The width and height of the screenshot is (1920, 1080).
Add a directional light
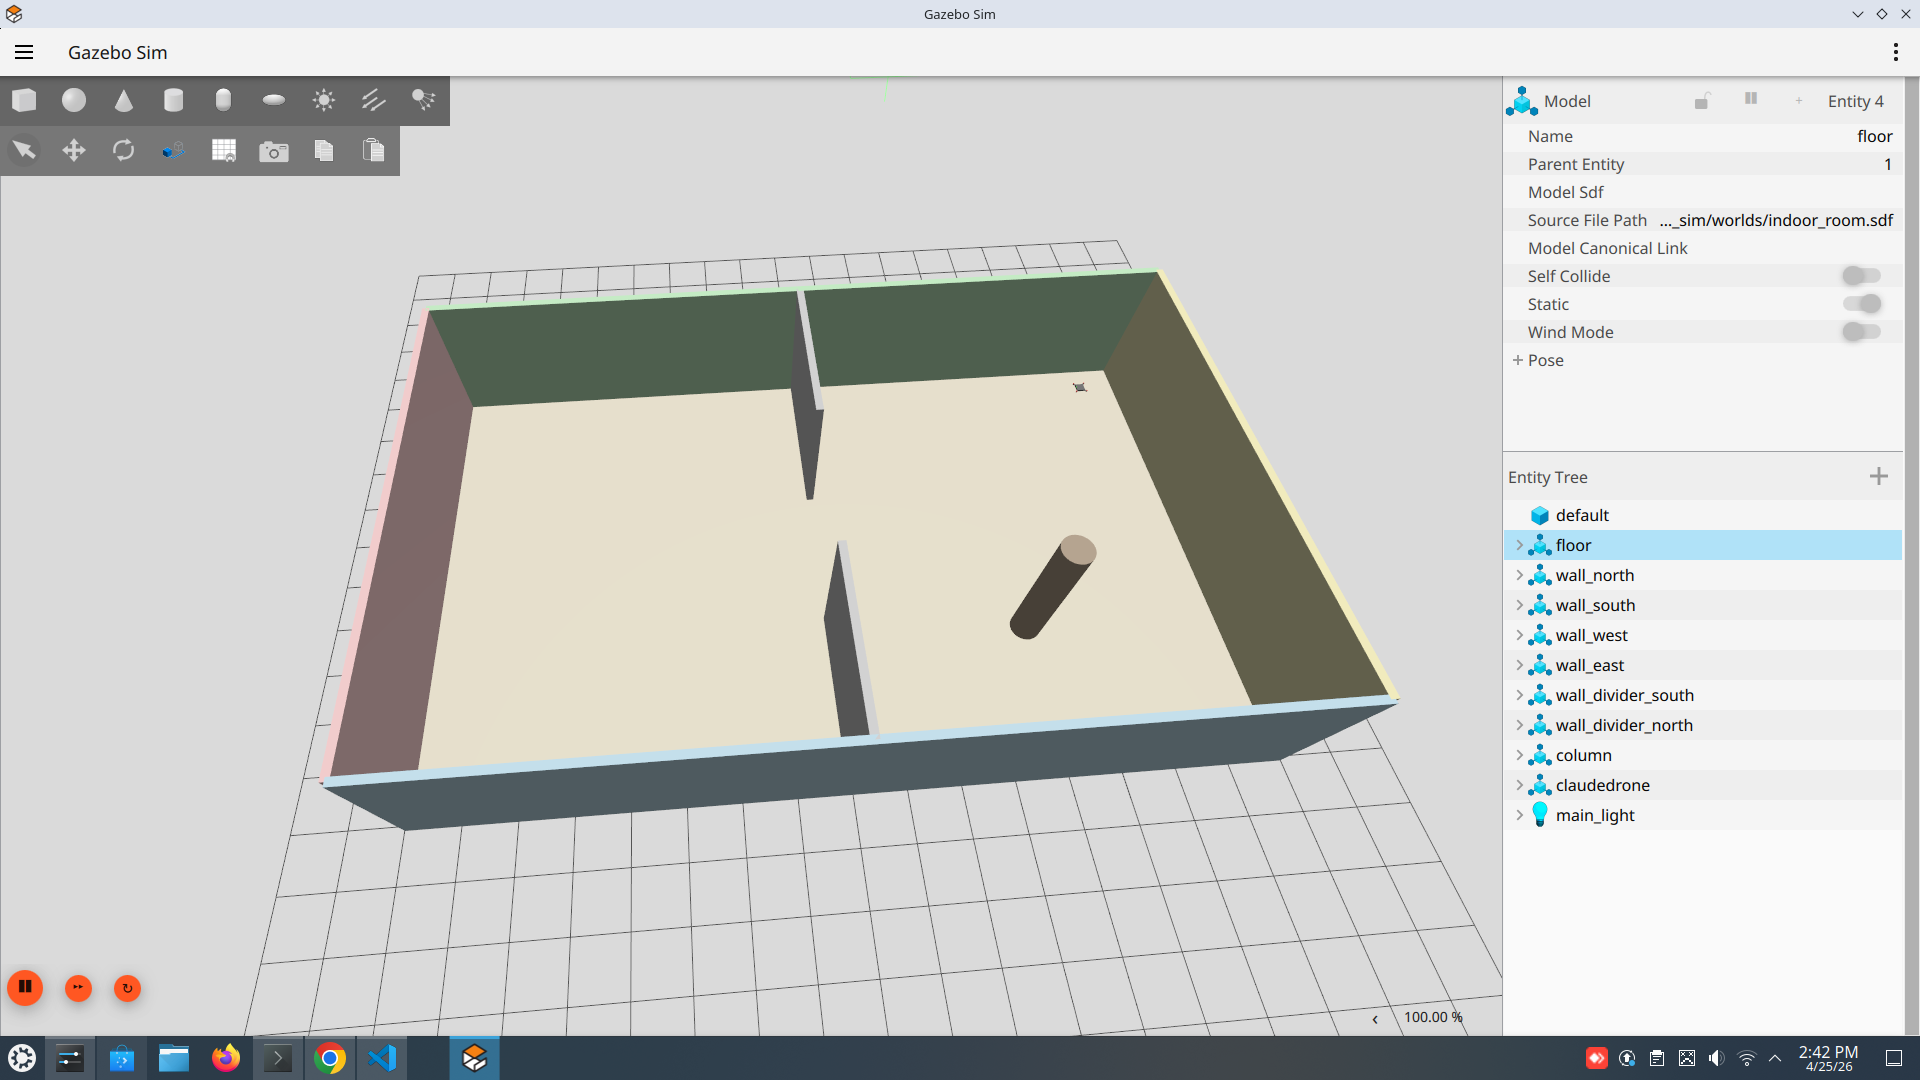[374, 100]
